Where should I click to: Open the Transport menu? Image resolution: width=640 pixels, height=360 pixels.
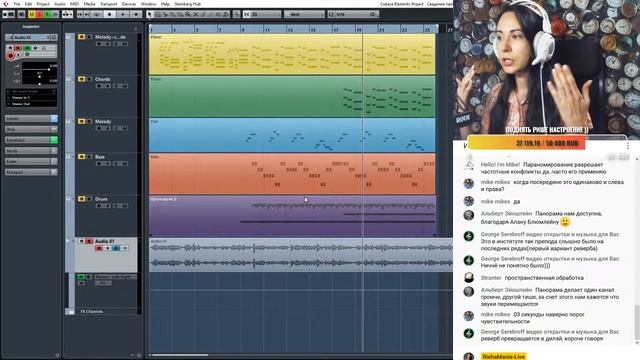(x=109, y=4)
